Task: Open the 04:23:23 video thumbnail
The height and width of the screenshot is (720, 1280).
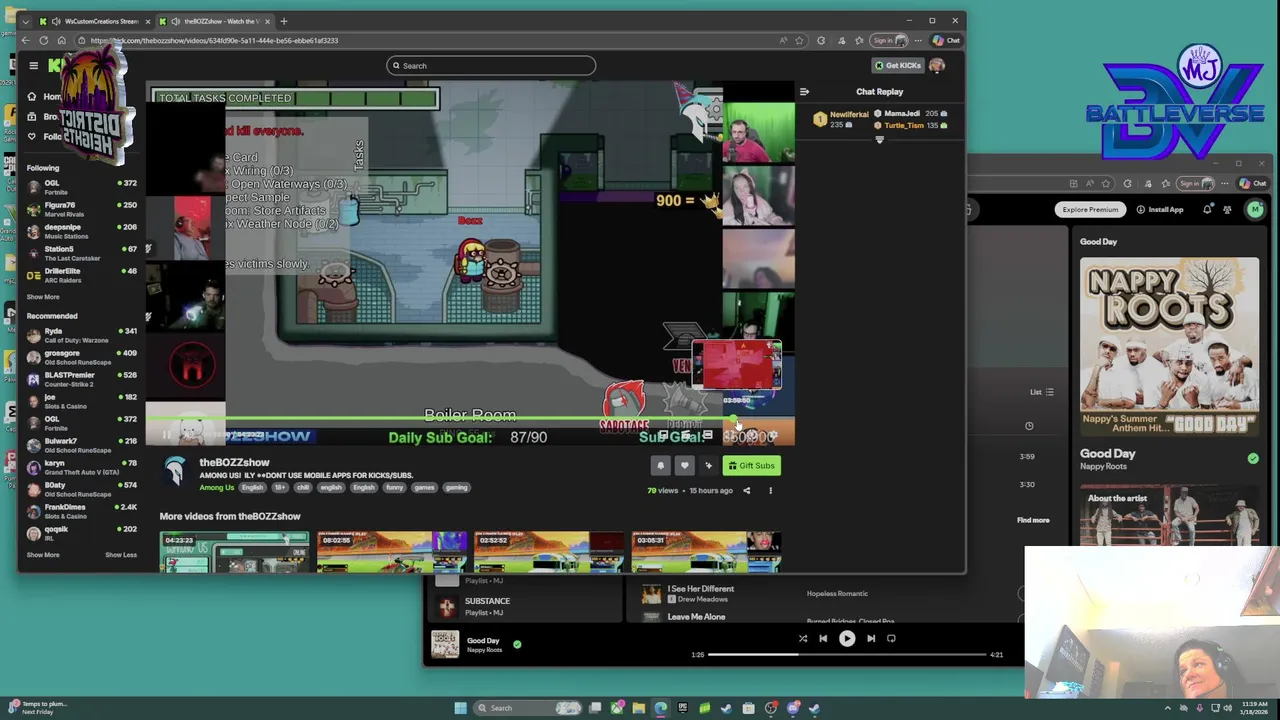Action: [x=234, y=552]
